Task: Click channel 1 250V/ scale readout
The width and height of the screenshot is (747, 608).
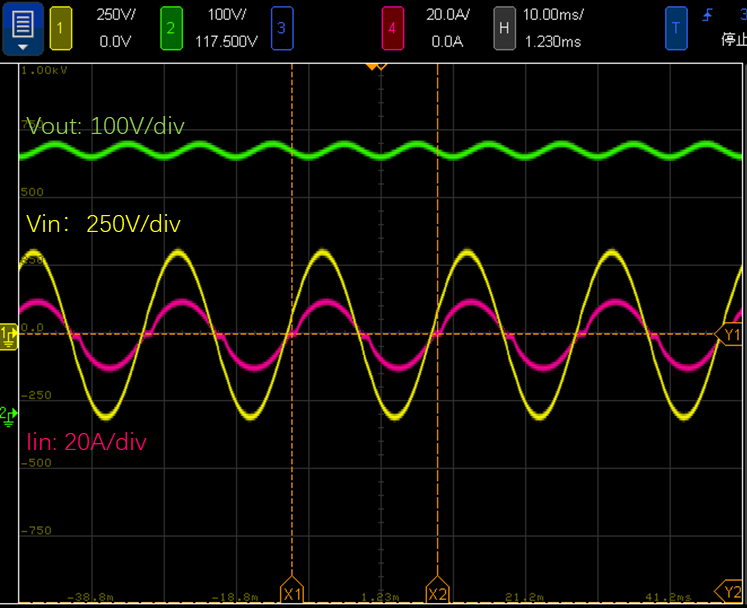Action: tap(115, 16)
